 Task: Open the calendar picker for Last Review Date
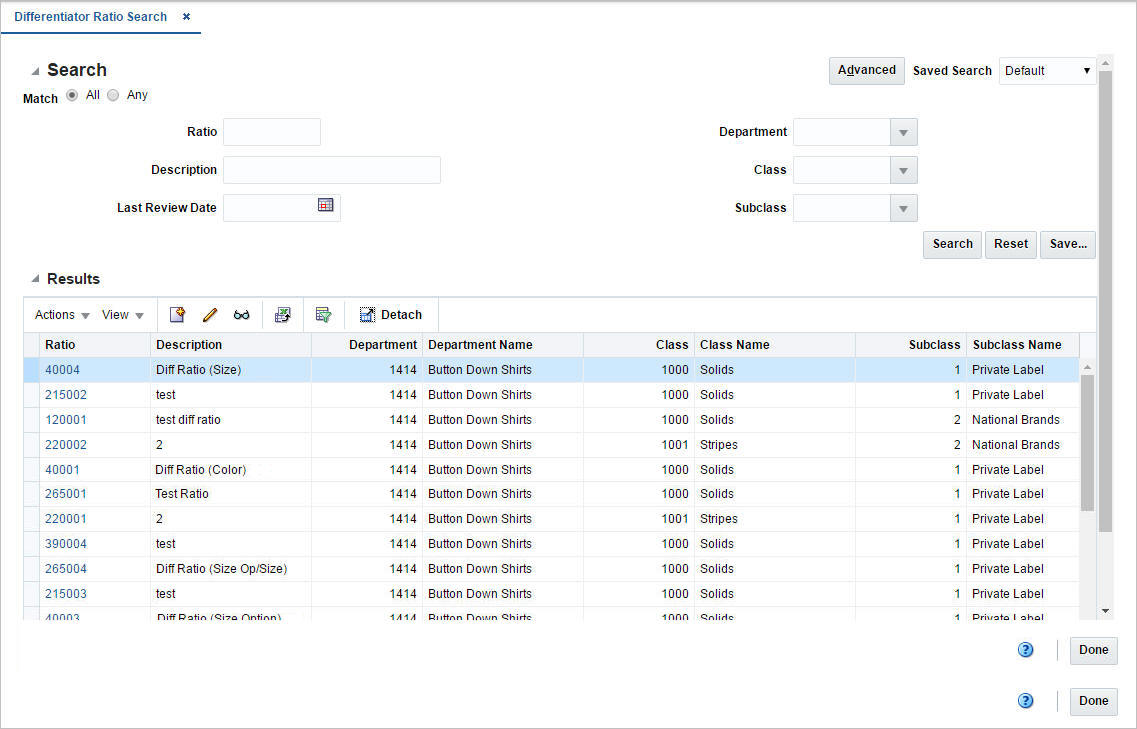(324, 205)
